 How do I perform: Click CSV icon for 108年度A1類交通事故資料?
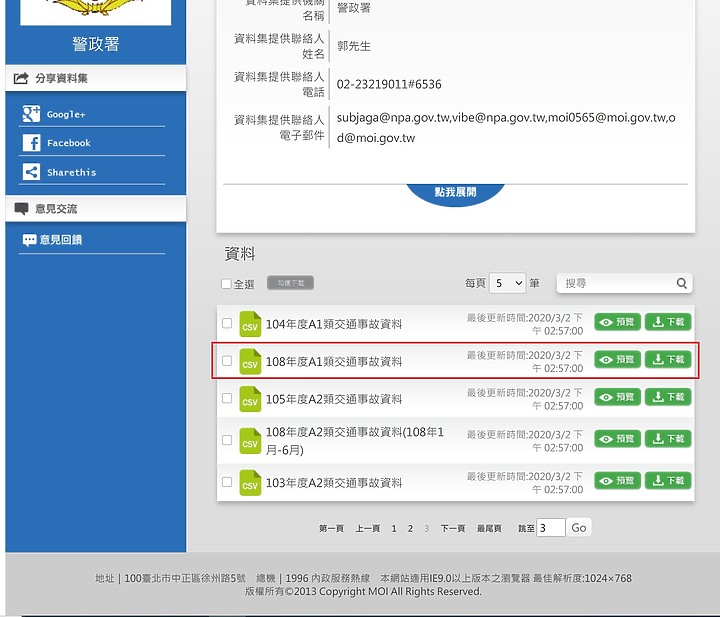click(250, 361)
